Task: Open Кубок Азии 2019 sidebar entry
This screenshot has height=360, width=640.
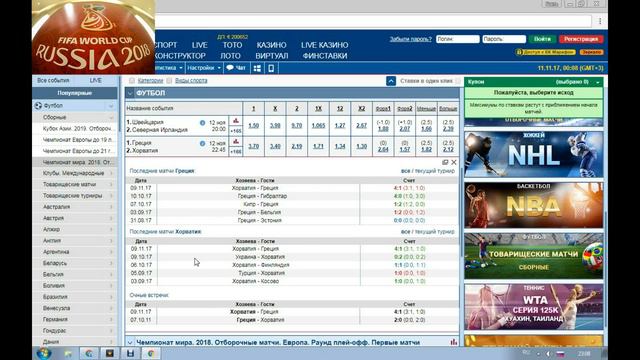Action: 75,128
